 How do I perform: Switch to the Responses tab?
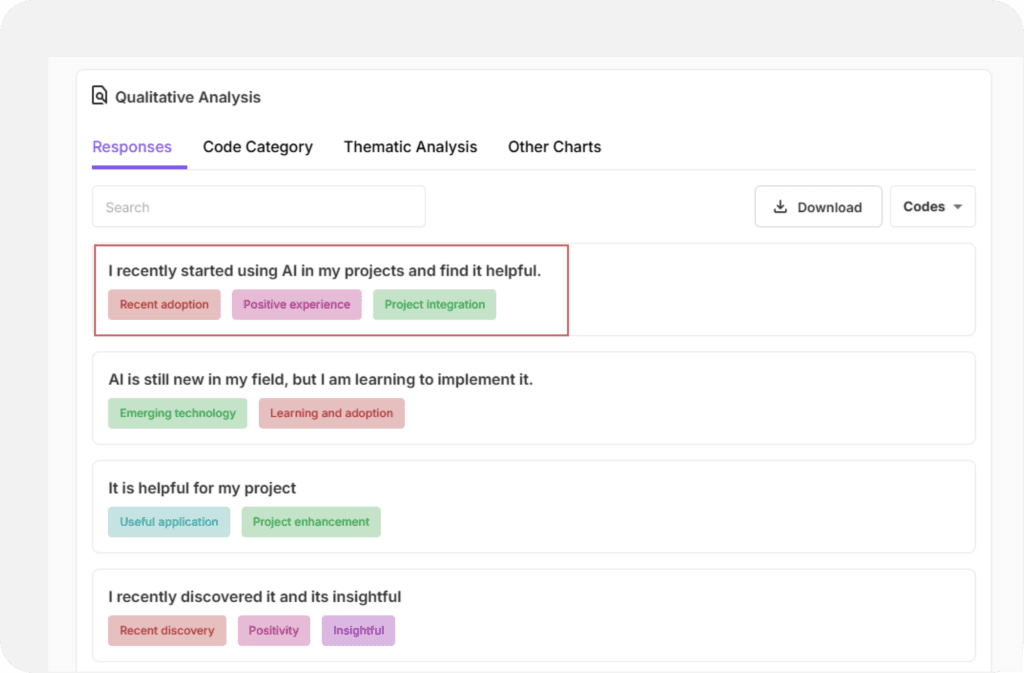click(132, 147)
